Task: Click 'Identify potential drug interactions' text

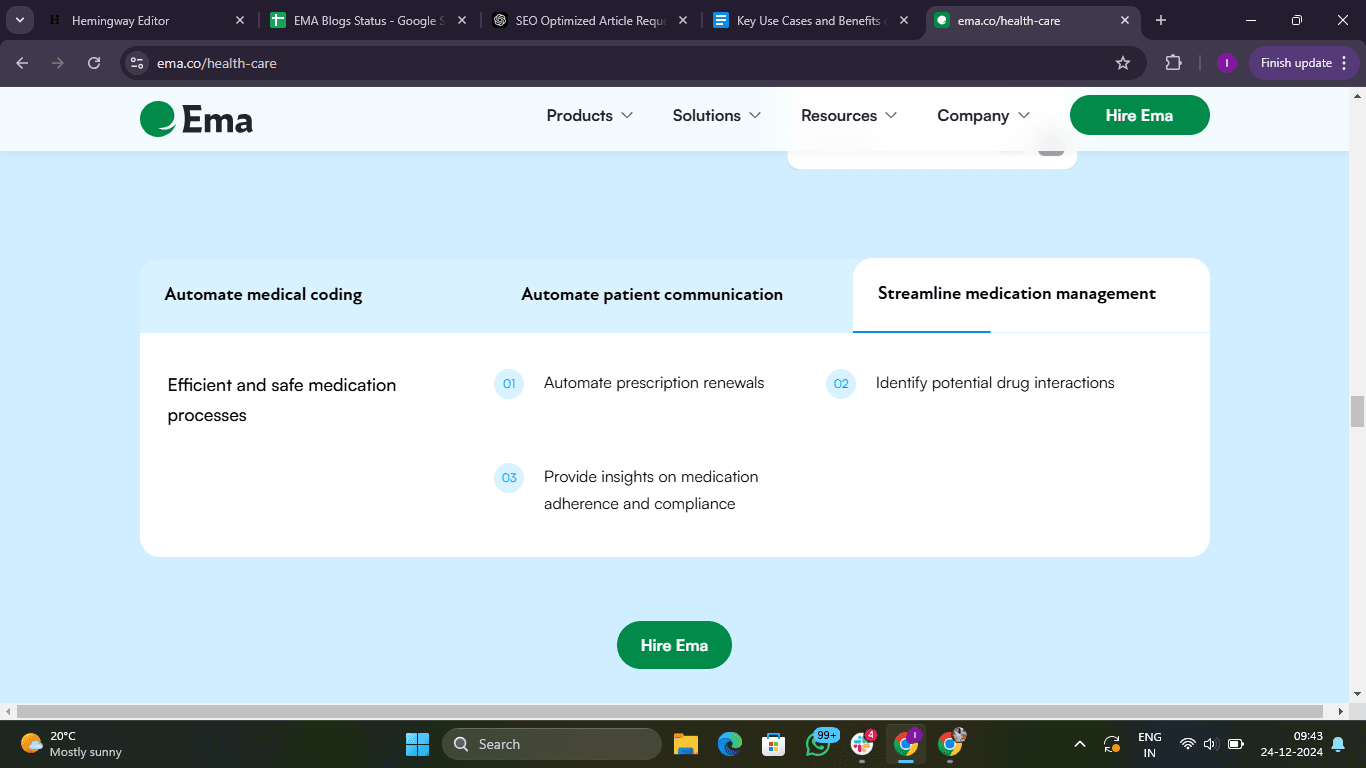Action: (995, 383)
